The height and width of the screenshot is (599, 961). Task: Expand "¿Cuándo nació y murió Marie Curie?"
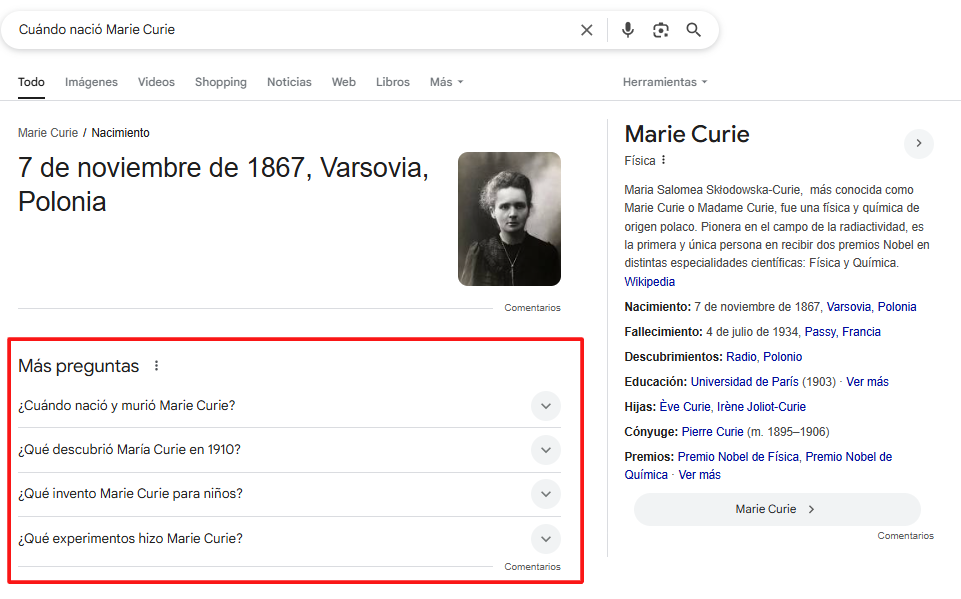point(545,406)
